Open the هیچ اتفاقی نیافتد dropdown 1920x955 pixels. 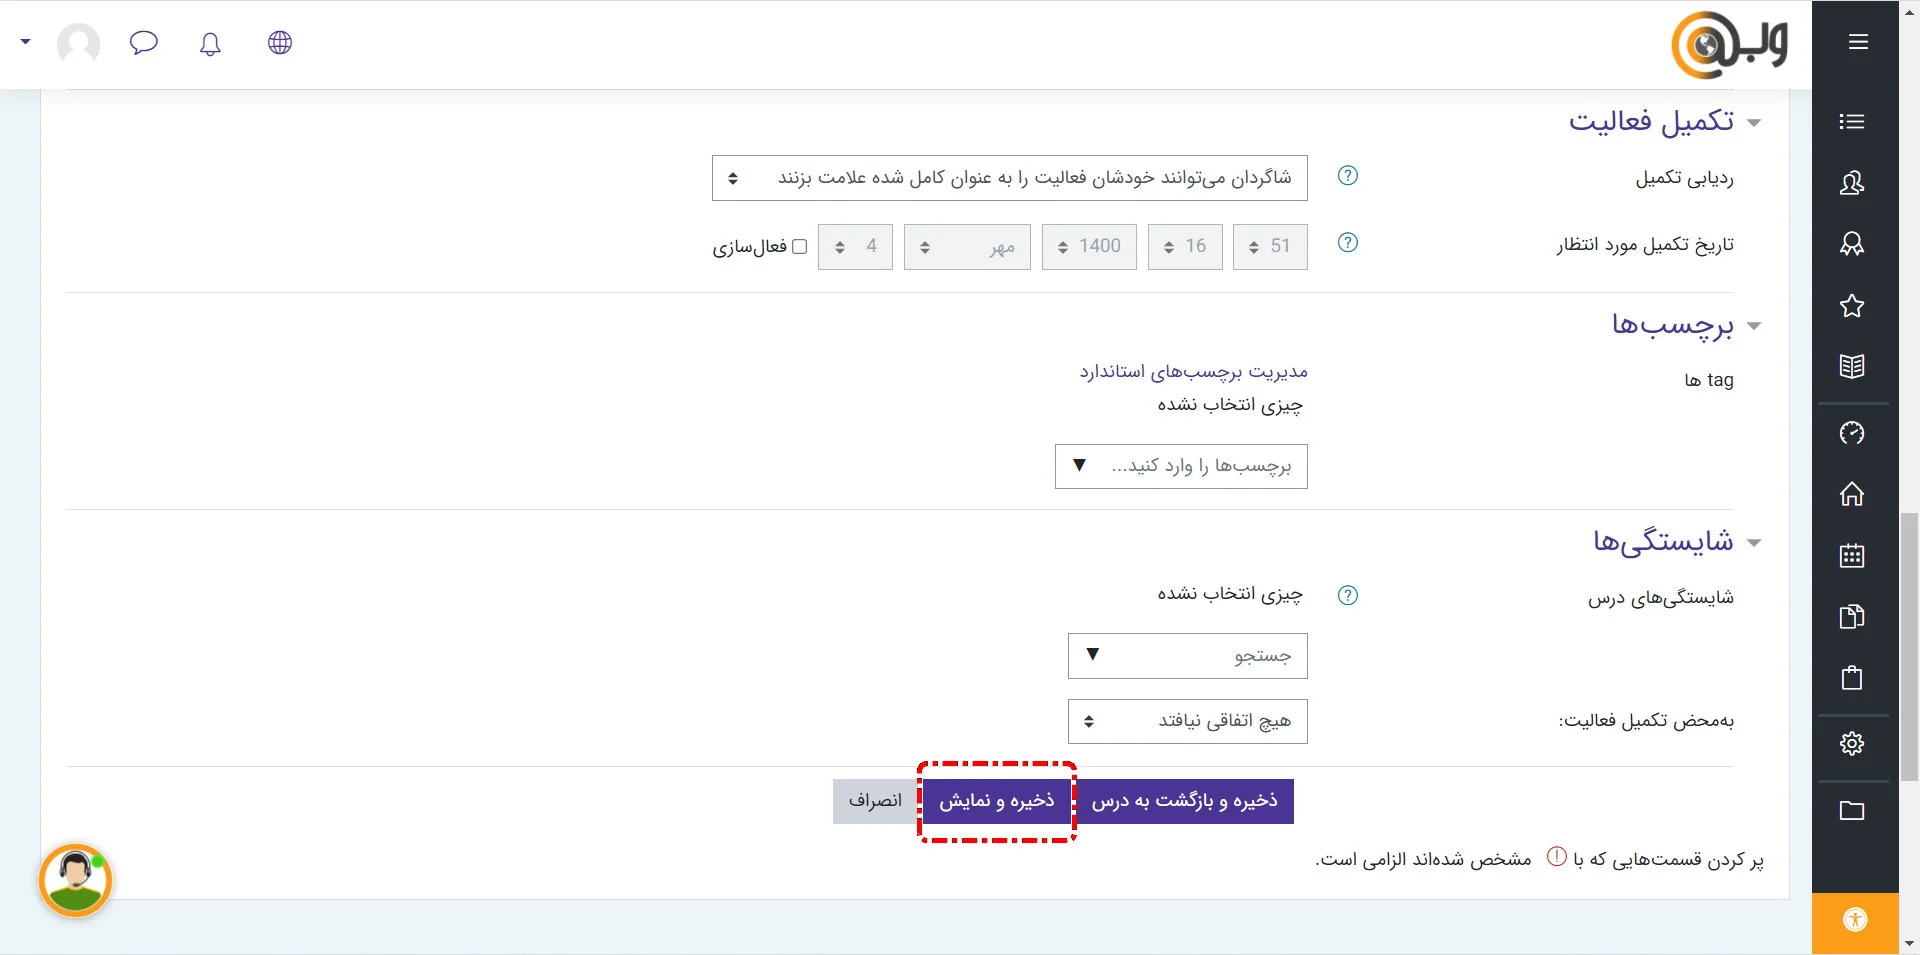(1187, 721)
